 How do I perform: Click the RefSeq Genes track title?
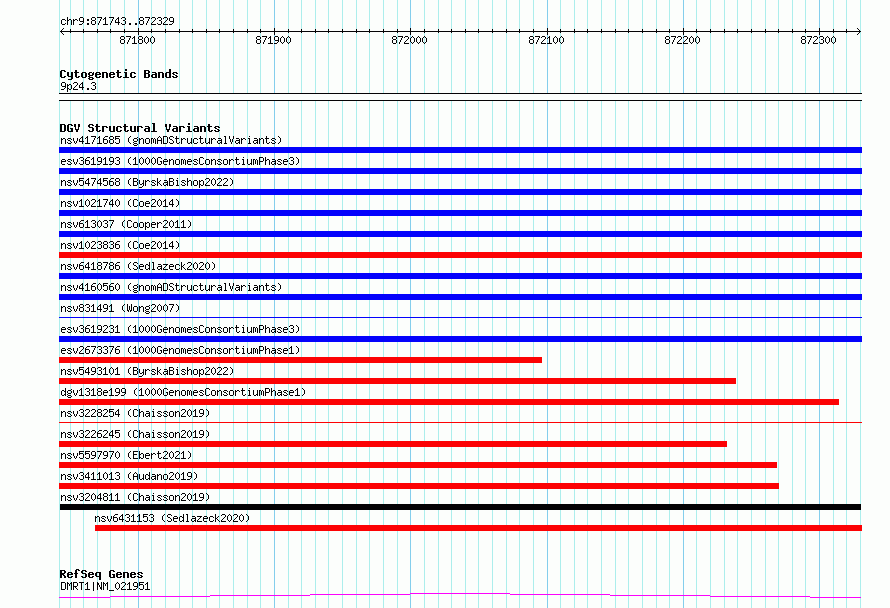[101, 574]
